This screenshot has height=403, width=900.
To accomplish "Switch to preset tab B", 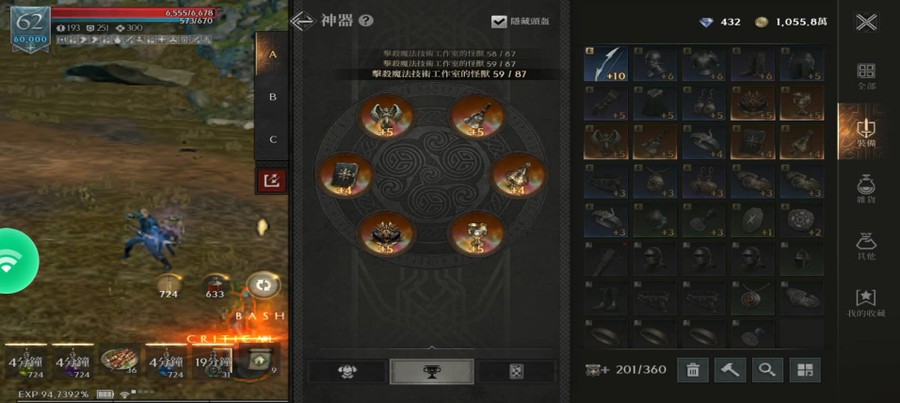I will click(x=273, y=97).
